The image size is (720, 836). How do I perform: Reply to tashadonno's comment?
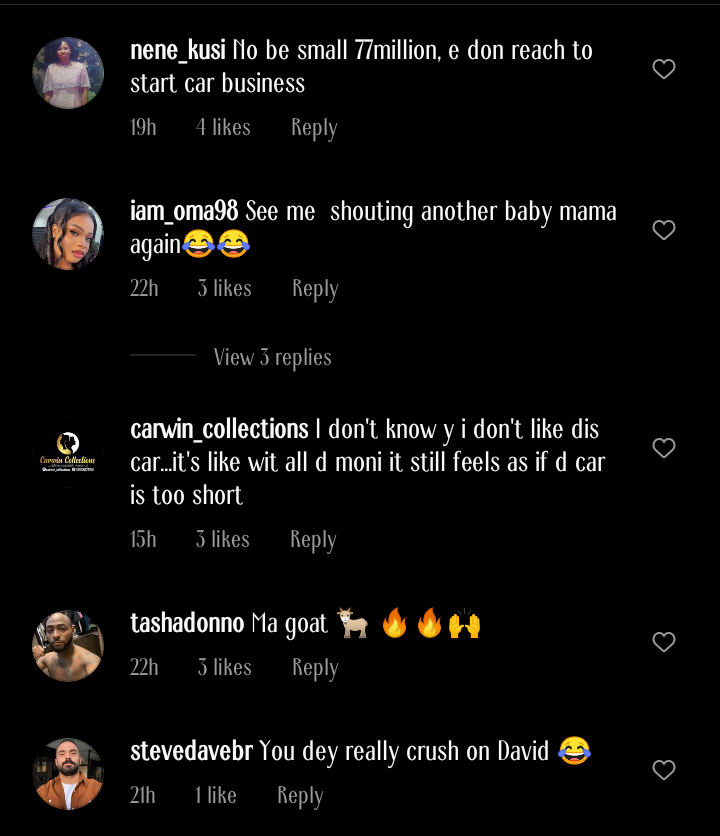tap(314, 667)
